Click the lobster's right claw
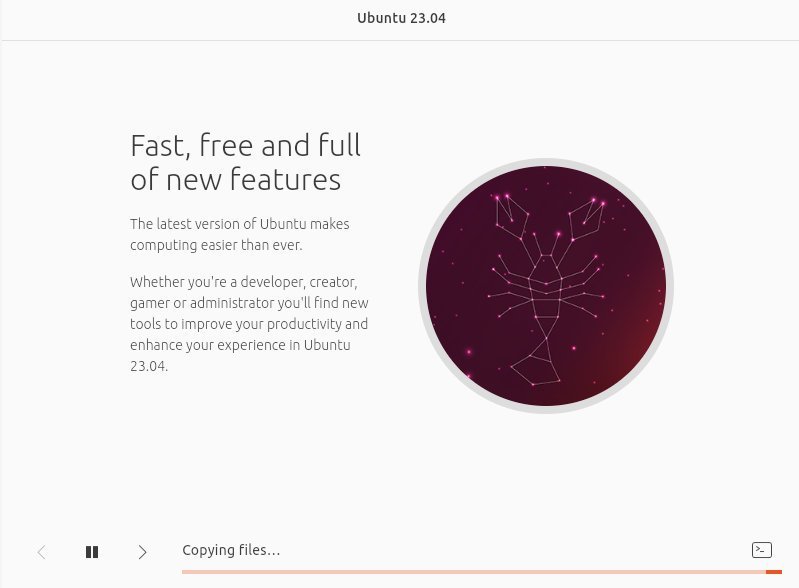The width and height of the screenshot is (799, 588). pyautogui.click(x=586, y=218)
